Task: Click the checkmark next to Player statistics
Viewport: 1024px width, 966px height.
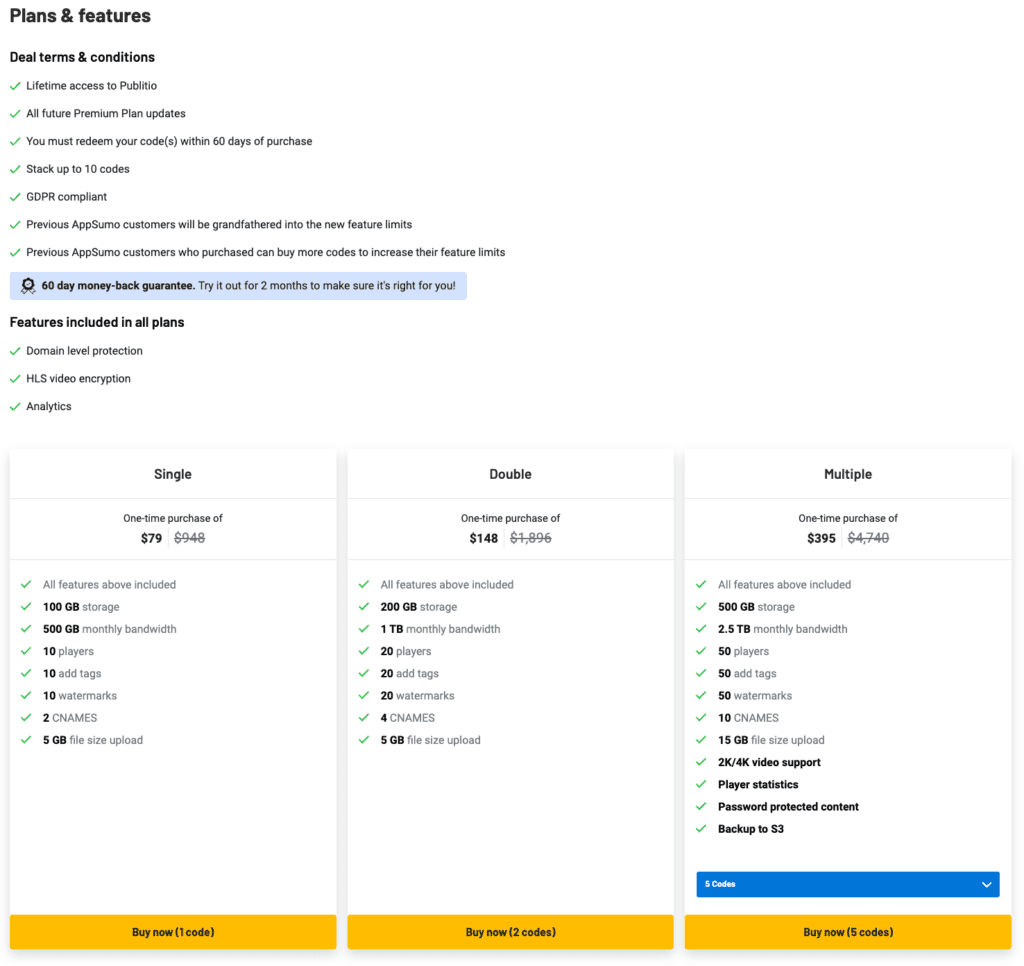Action: point(701,784)
